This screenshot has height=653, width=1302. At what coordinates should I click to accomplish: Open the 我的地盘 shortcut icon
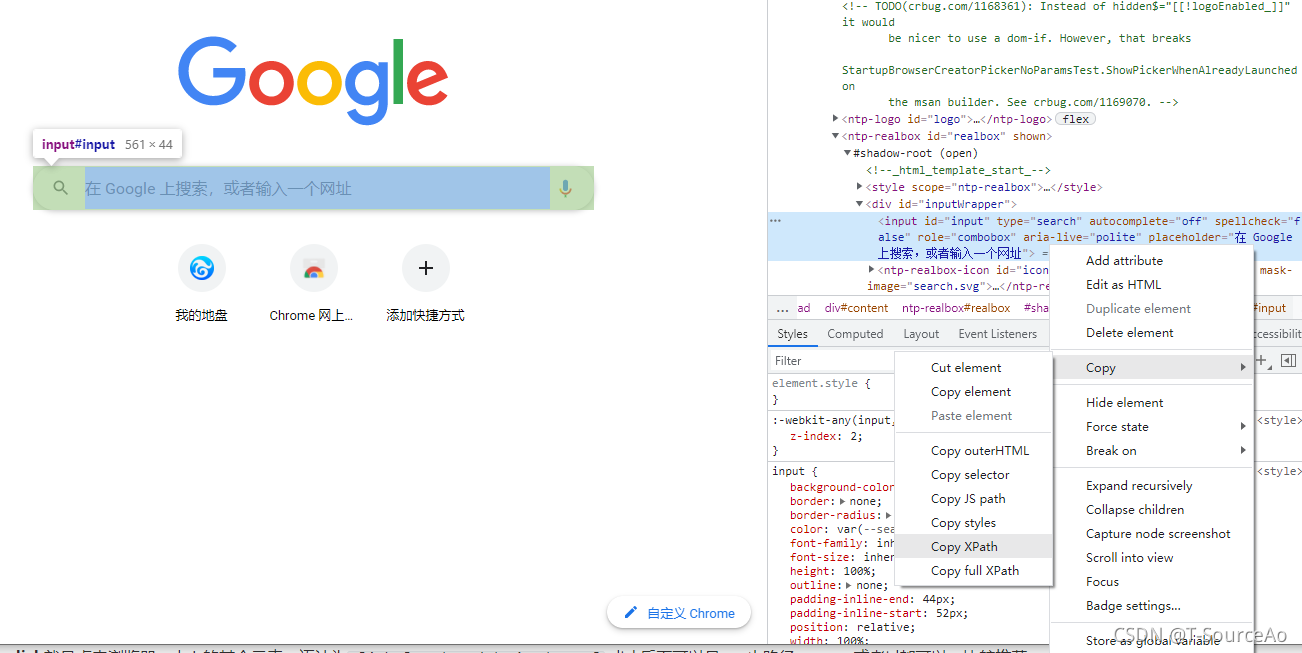pyautogui.click(x=202, y=268)
